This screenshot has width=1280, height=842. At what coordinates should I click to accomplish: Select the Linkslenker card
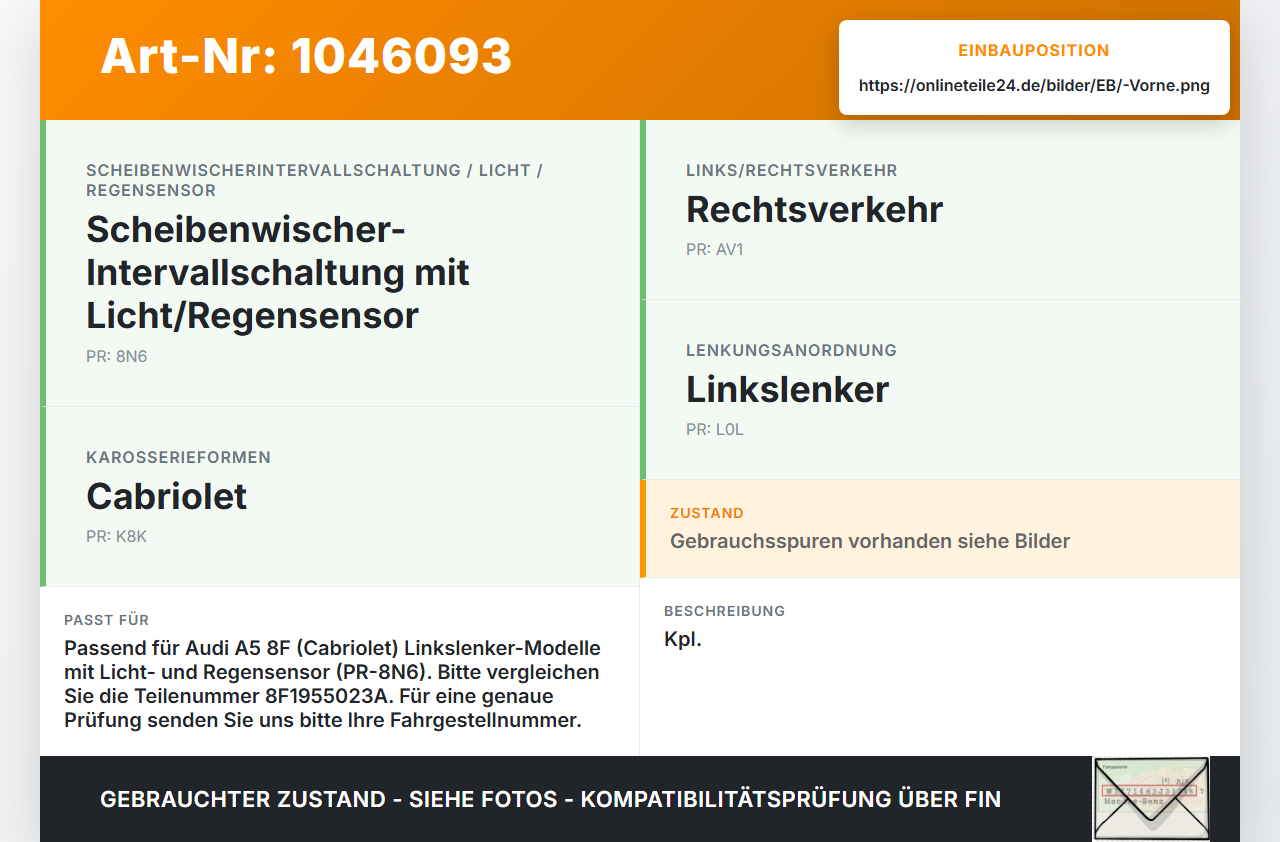click(940, 390)
